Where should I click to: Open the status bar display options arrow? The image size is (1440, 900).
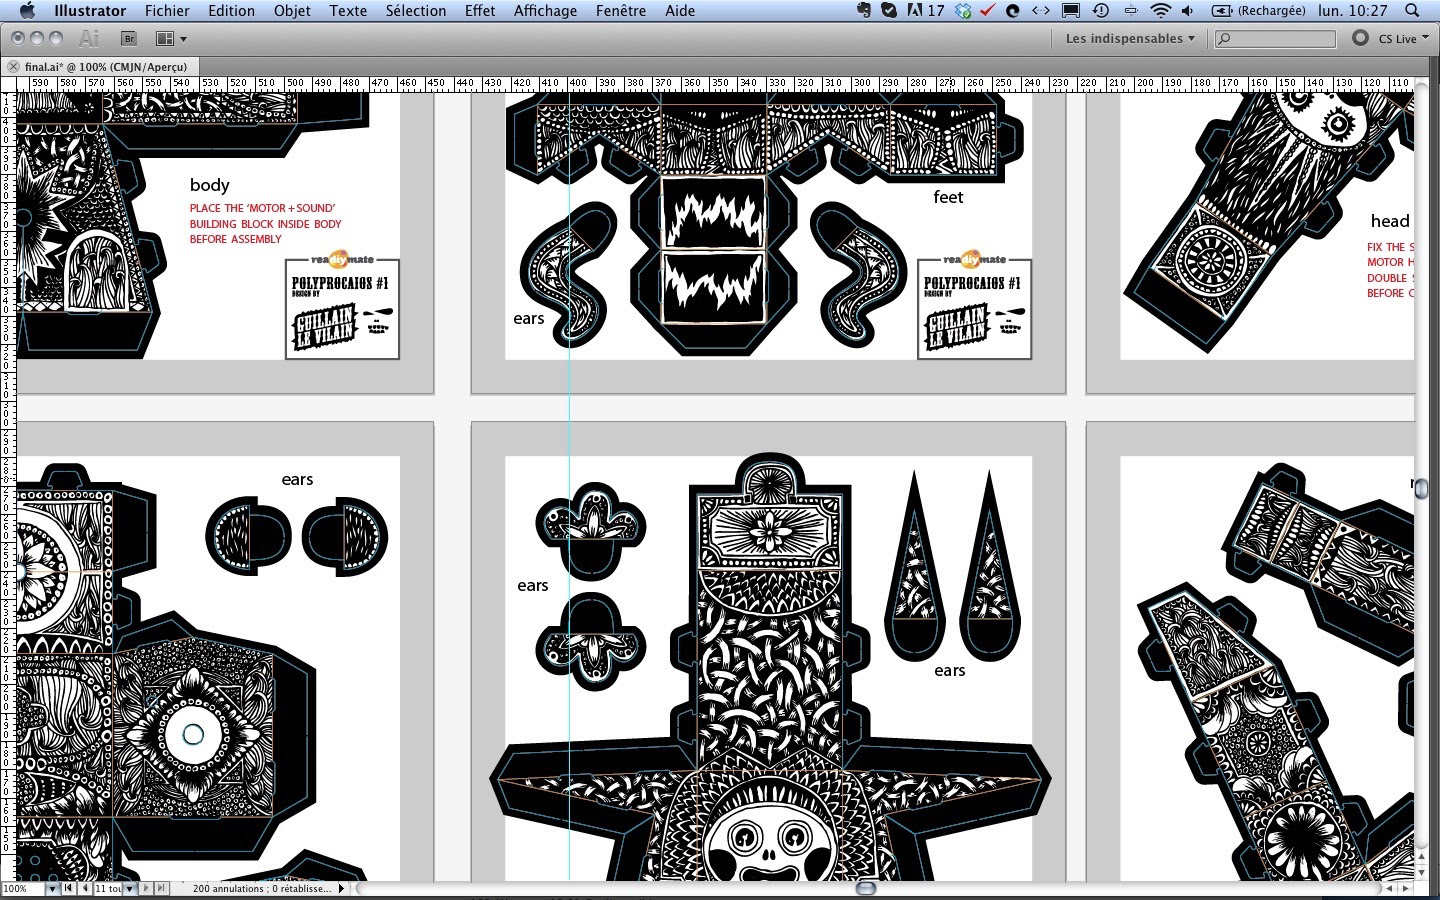point(341,888)
